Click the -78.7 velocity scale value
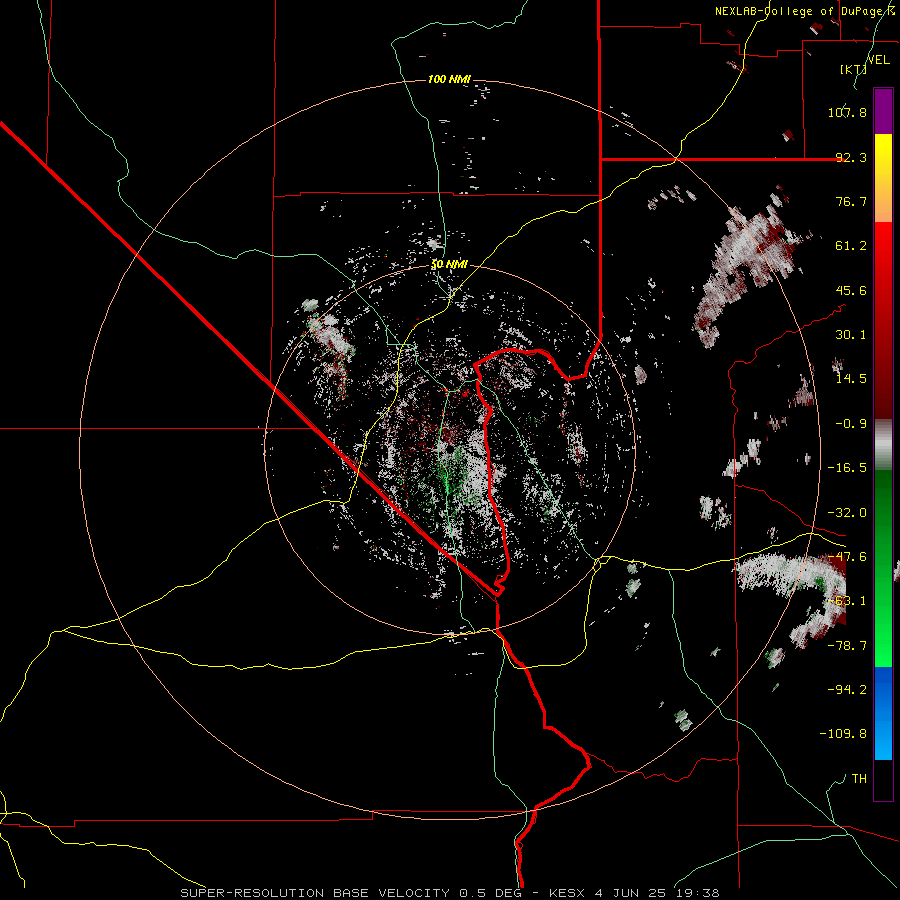This screenshot has height=900, width=900. pyautogui.click(x=847, y=646)
